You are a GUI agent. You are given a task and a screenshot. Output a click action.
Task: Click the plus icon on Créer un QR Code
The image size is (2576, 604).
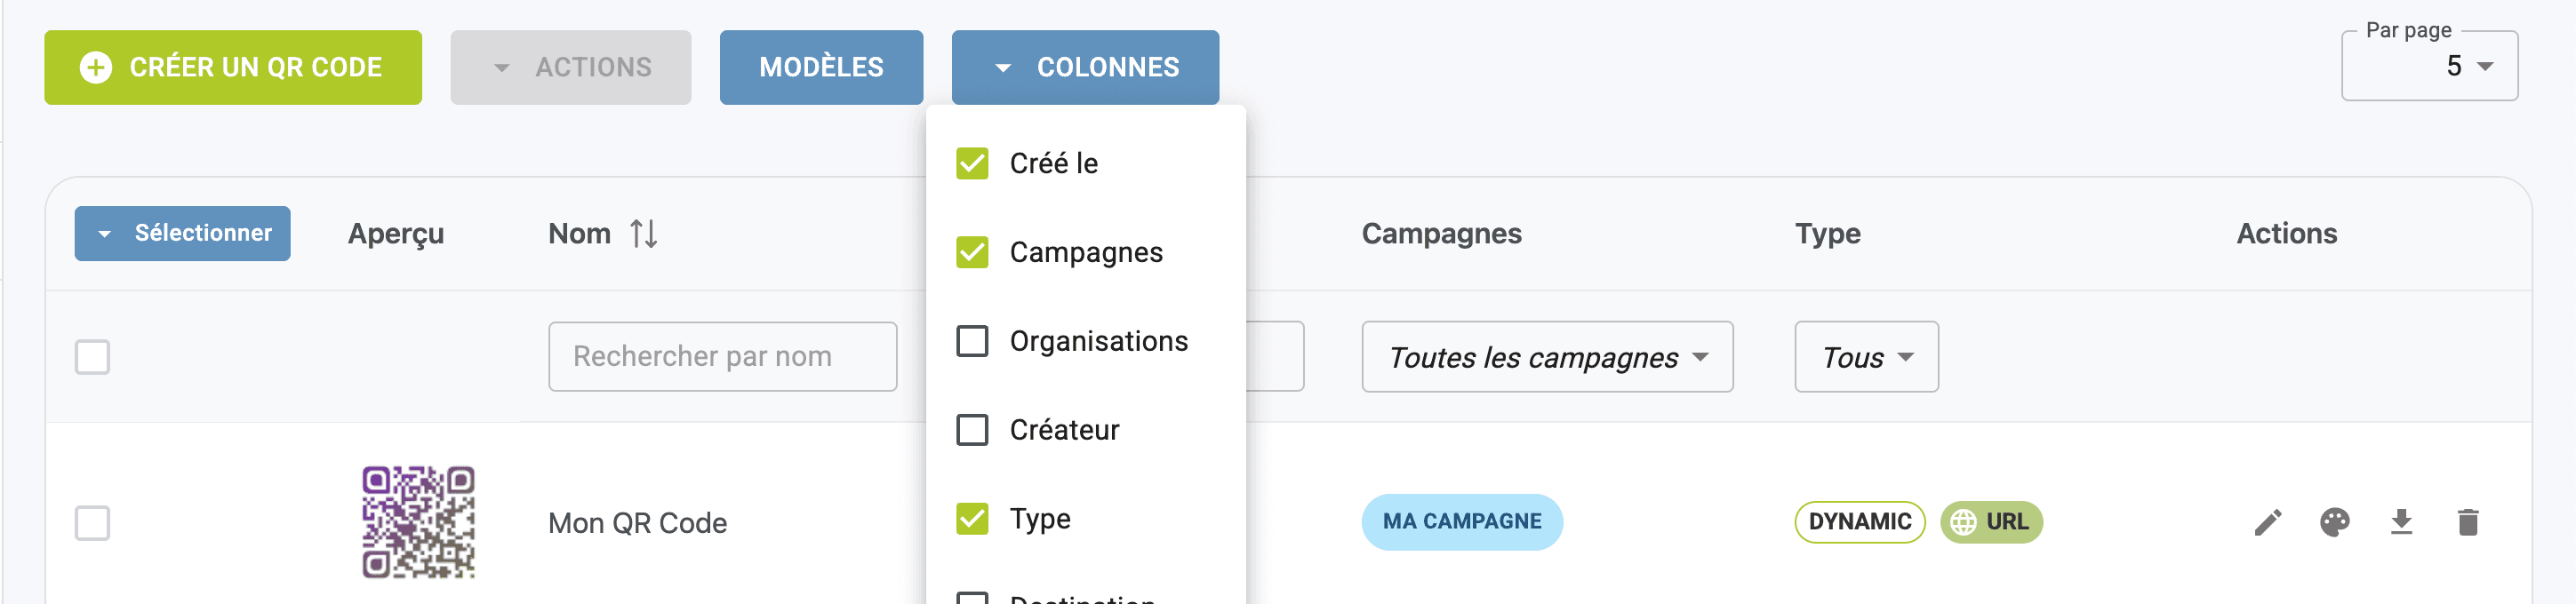[x=96, y=68]
